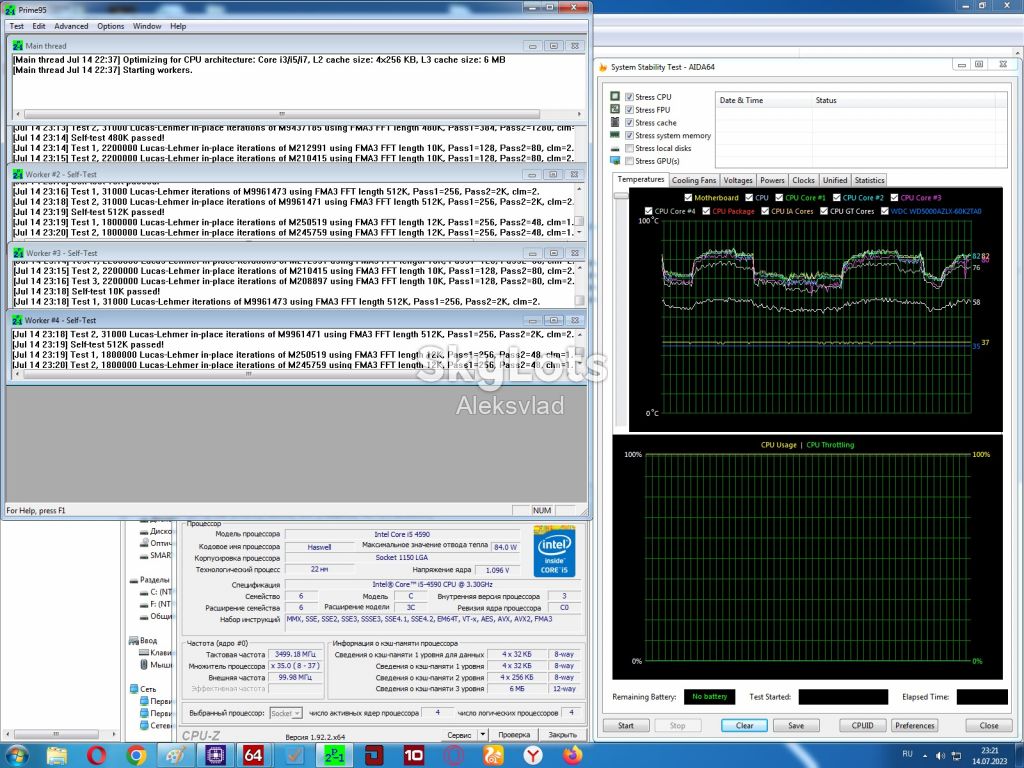Switch to Paint via taskbar icon
The image size is (1024, 768).
(175, 756)
